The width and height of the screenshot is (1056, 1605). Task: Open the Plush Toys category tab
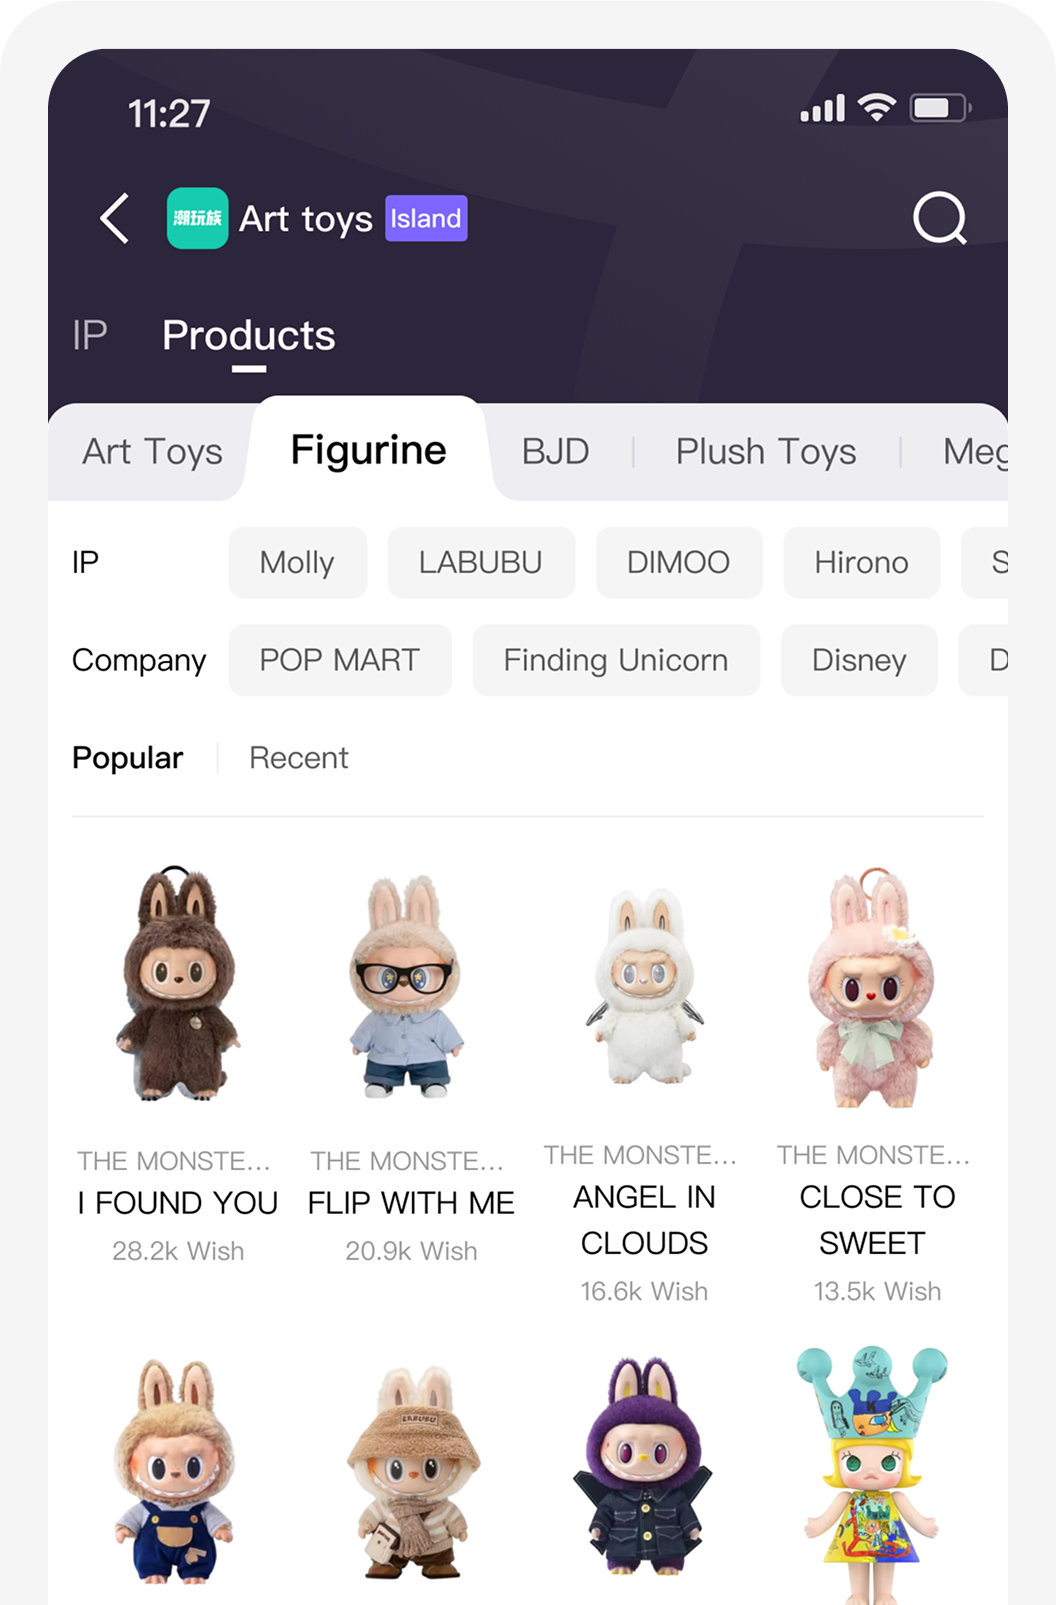766,451
